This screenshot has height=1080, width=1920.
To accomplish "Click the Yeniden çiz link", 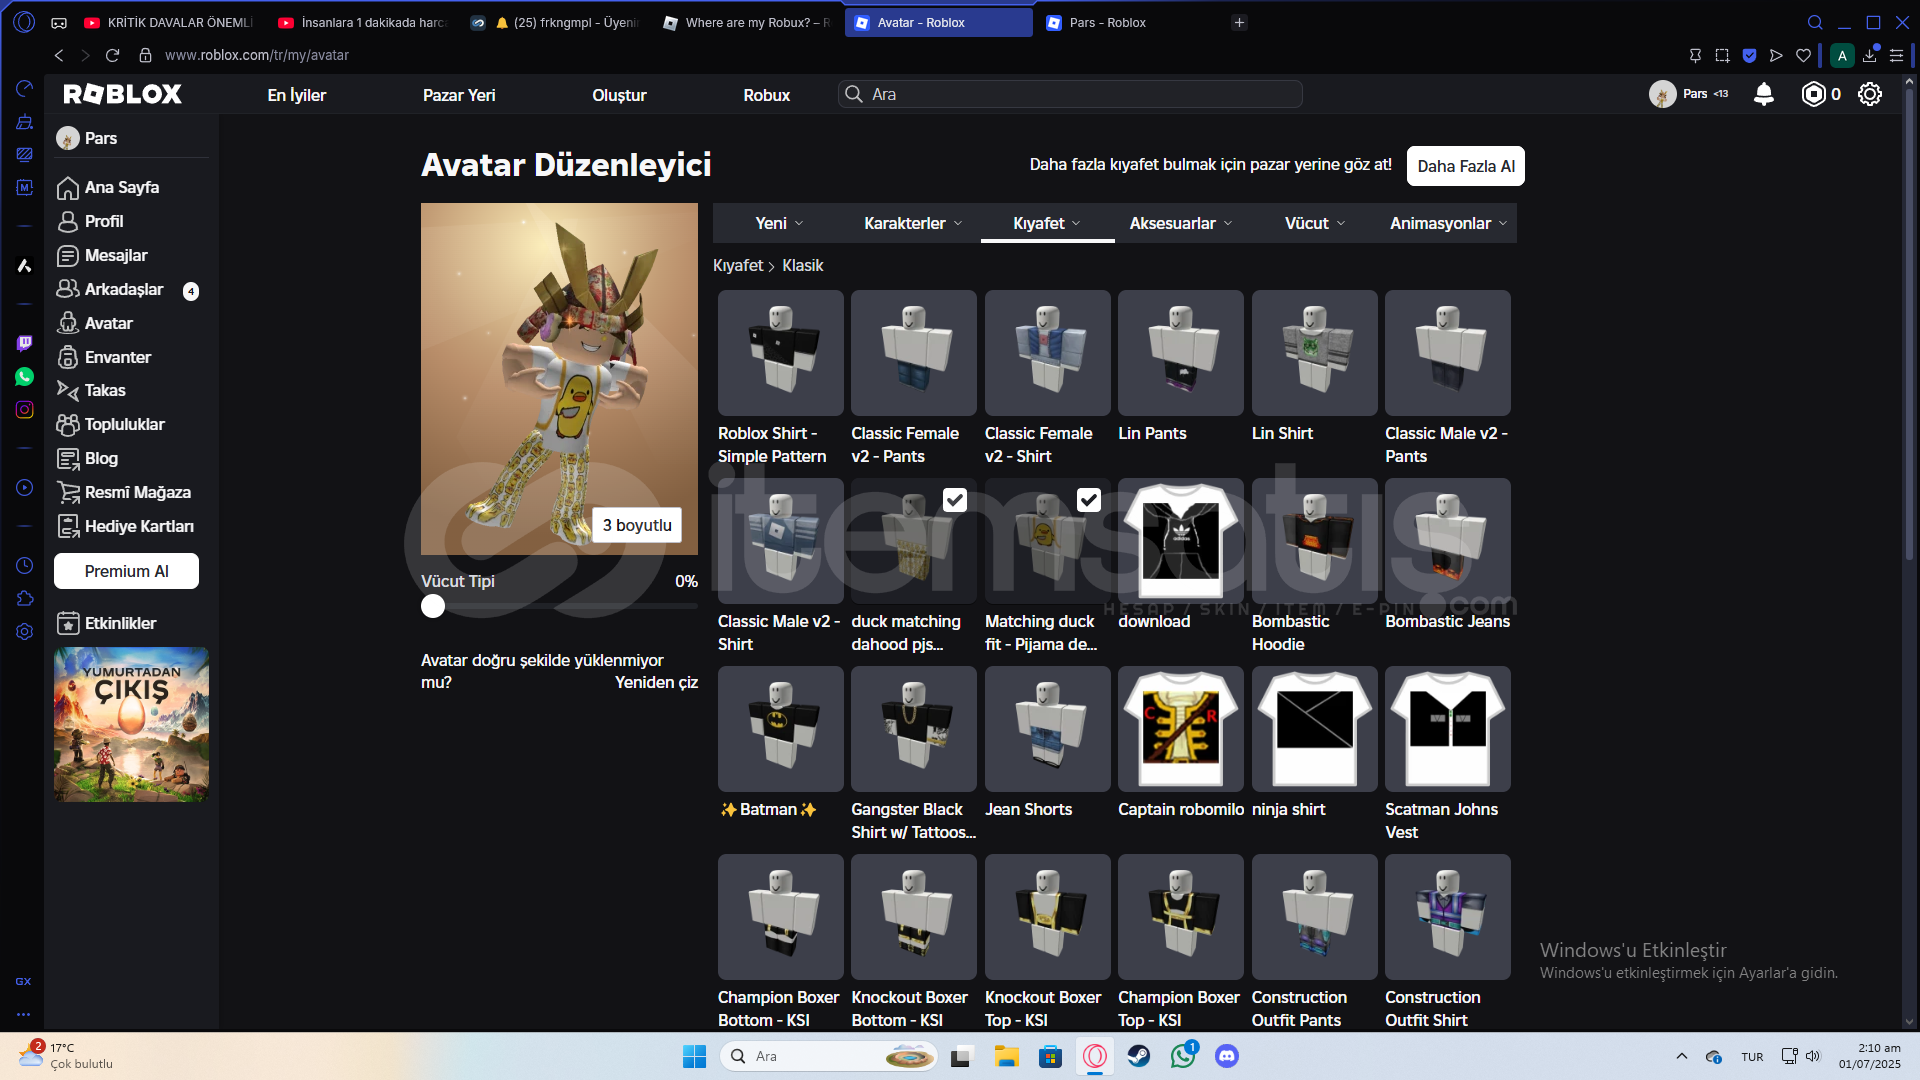I will [656, 682].
